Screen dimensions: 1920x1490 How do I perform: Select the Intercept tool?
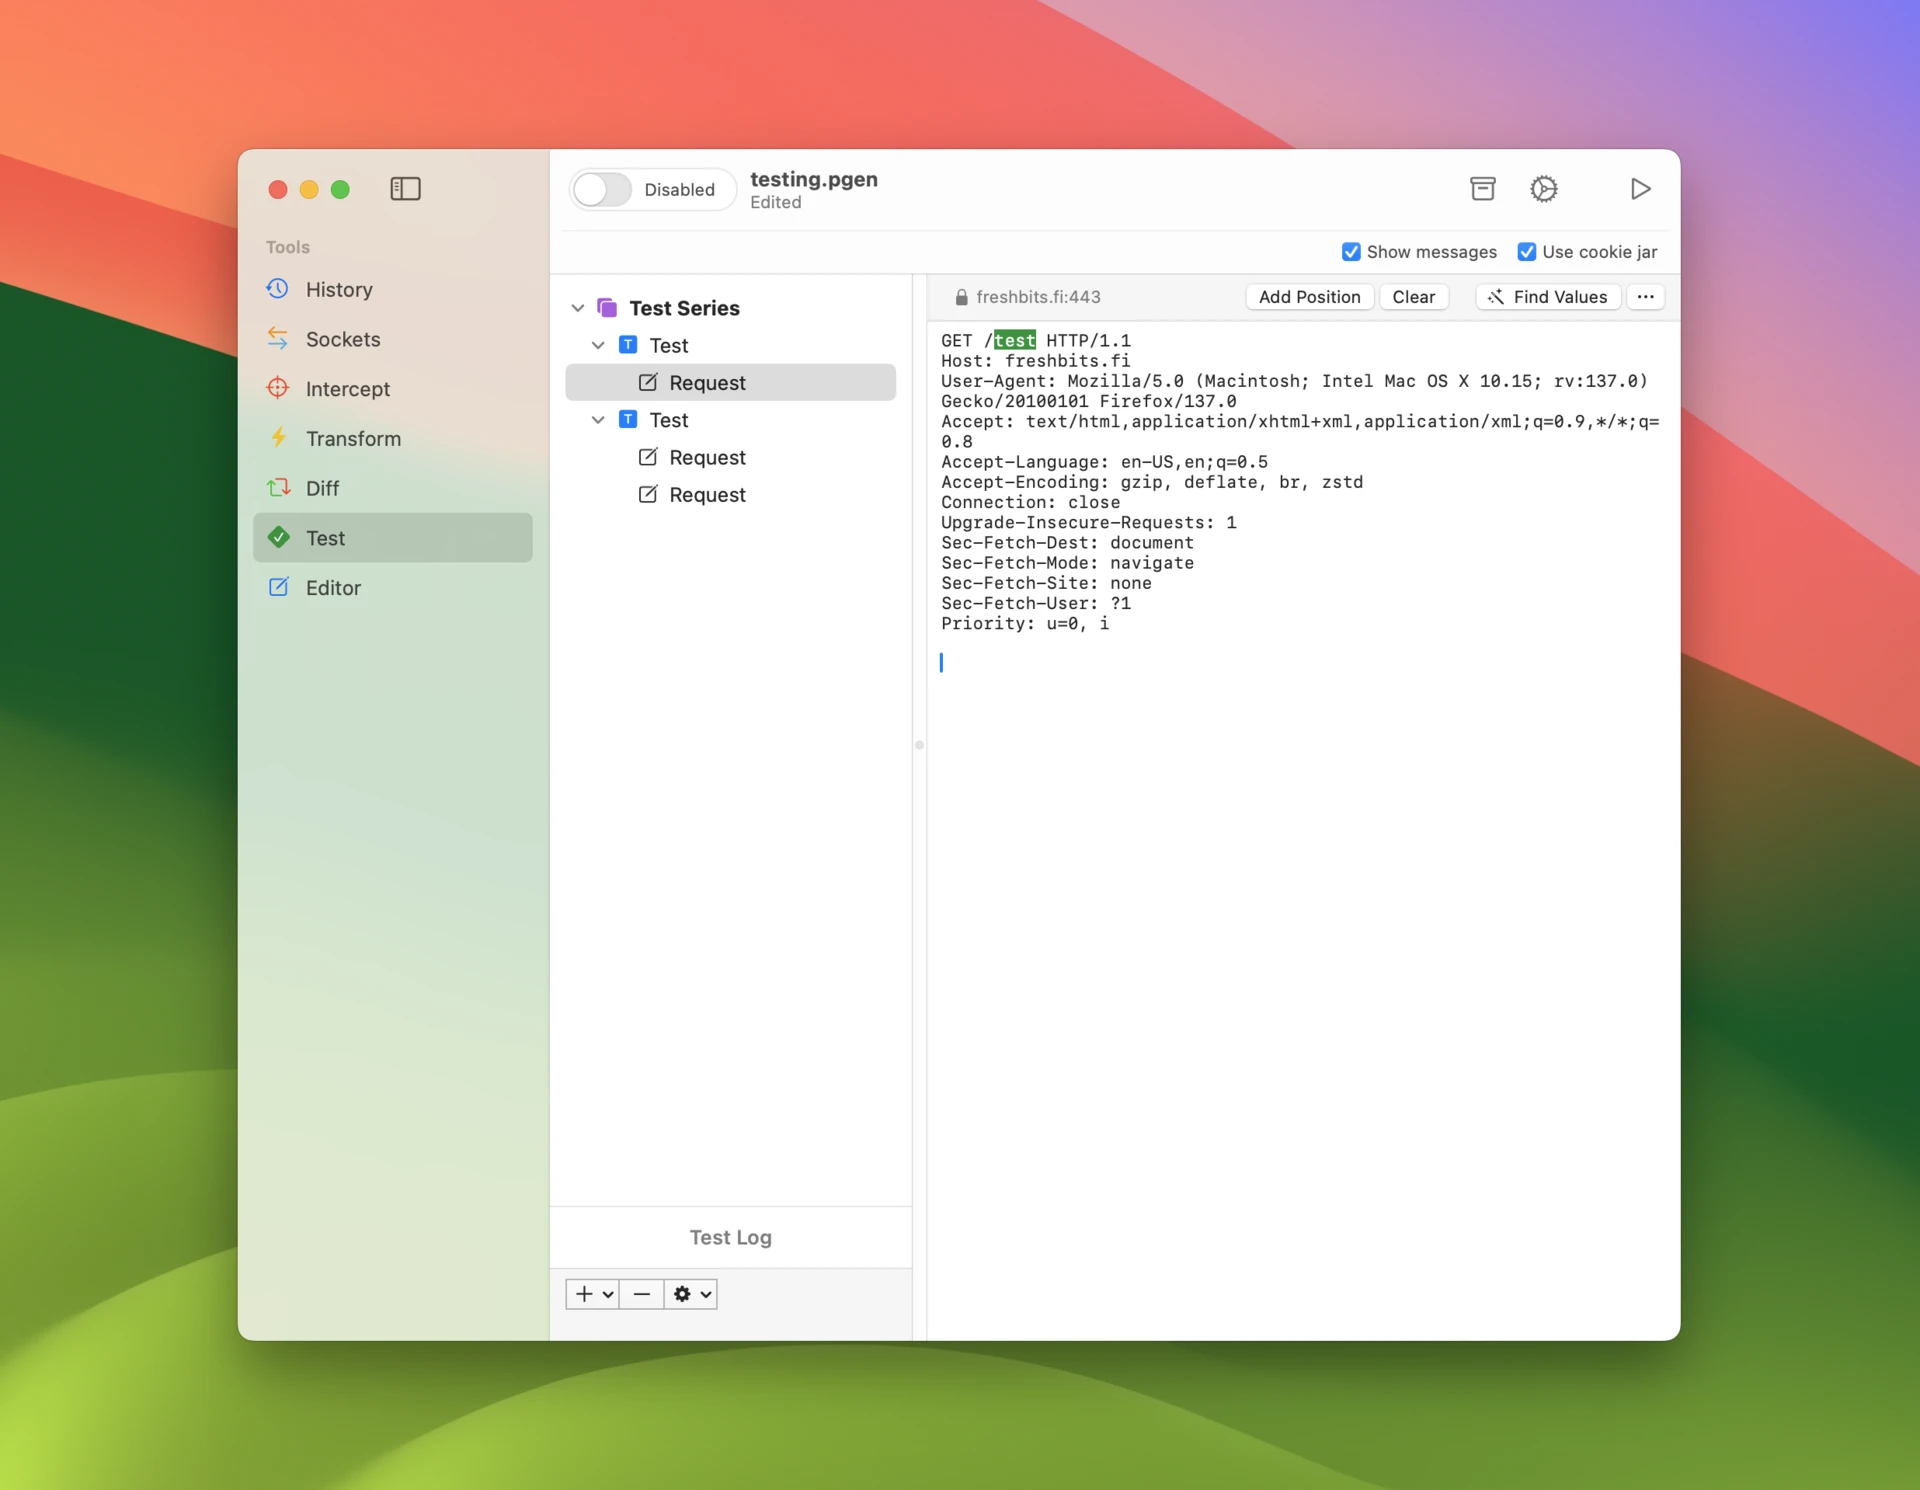(x=347, y=389)
